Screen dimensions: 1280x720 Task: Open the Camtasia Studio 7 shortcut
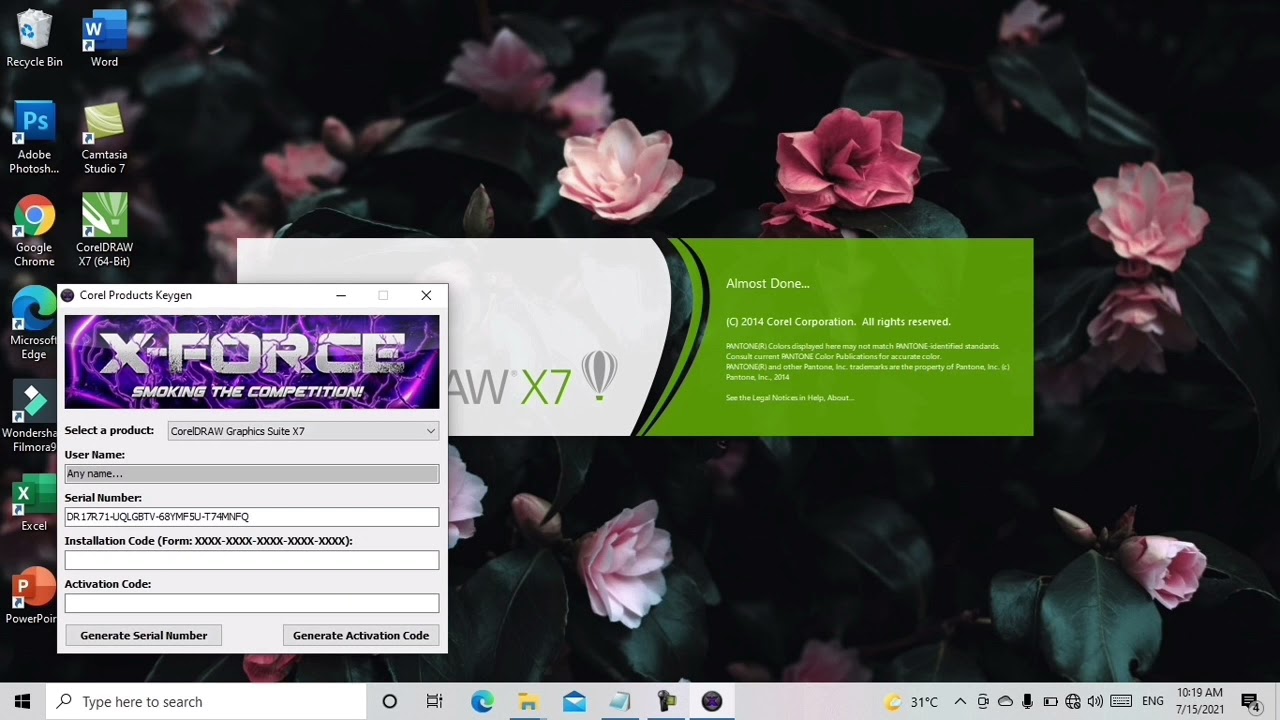[104, 138]
